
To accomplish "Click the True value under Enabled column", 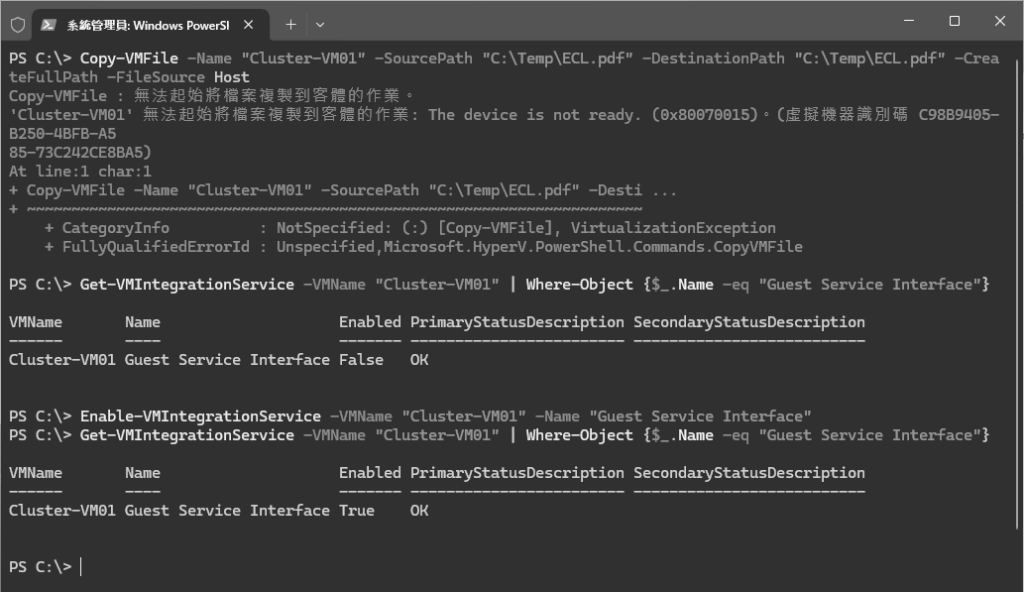I will coord(357,510).
